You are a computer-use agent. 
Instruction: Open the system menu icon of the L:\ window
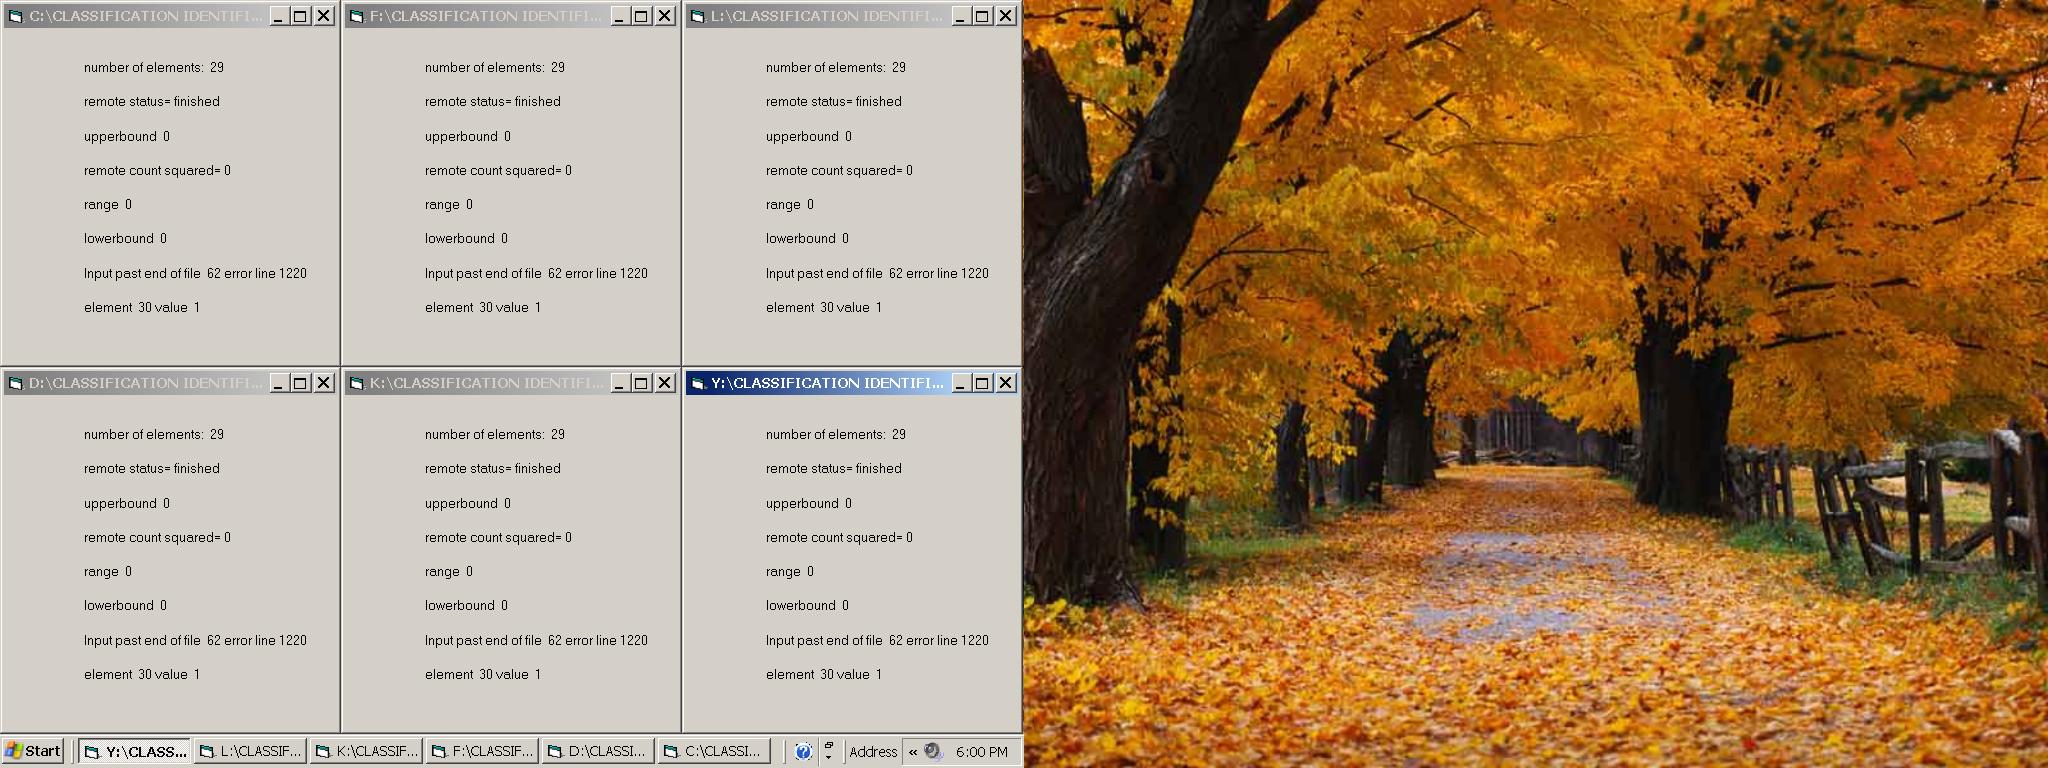[x=698, y=16]
